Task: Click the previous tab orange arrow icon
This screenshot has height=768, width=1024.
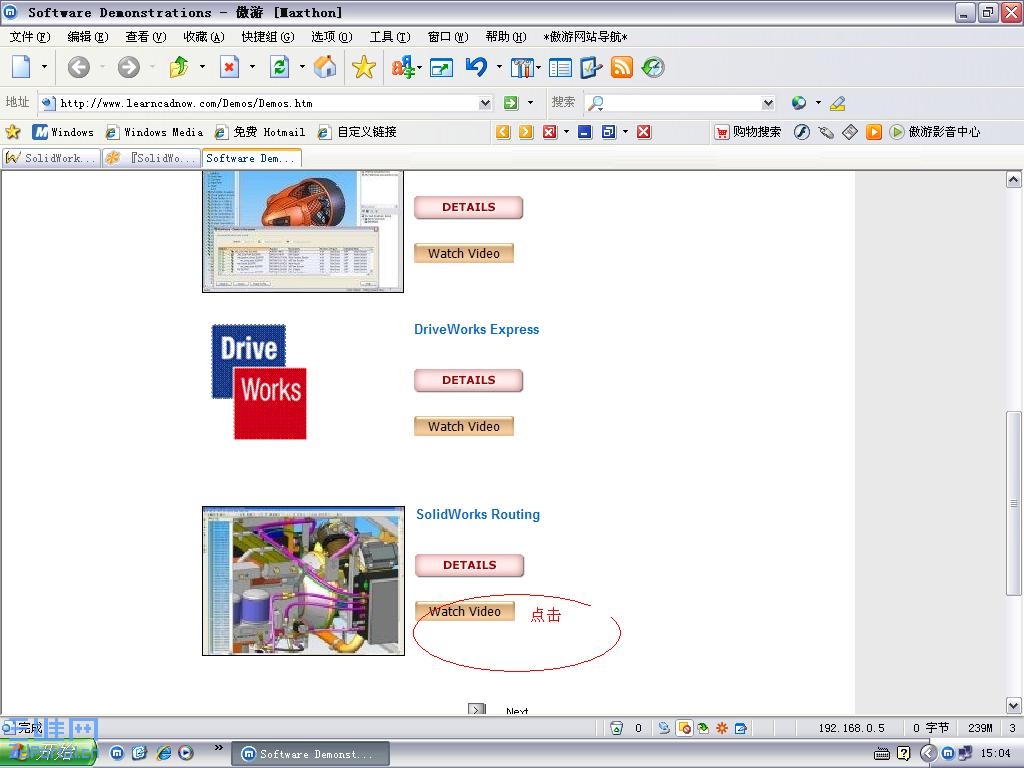Action: [502, 132]
